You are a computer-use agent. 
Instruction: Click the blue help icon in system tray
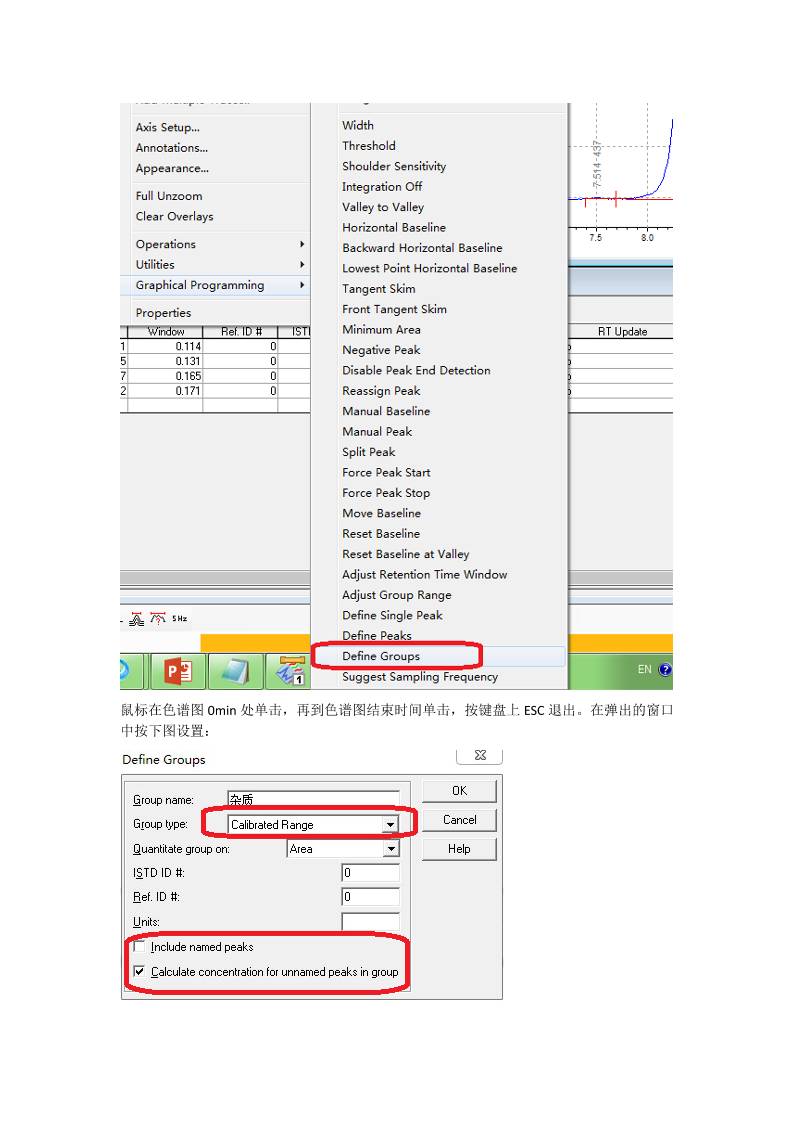[x=665, y=670]
